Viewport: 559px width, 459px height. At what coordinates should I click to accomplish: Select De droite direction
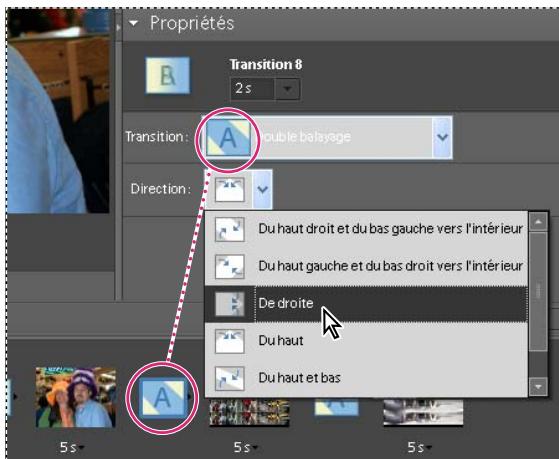pyautogui.click(x=367, y=304)
